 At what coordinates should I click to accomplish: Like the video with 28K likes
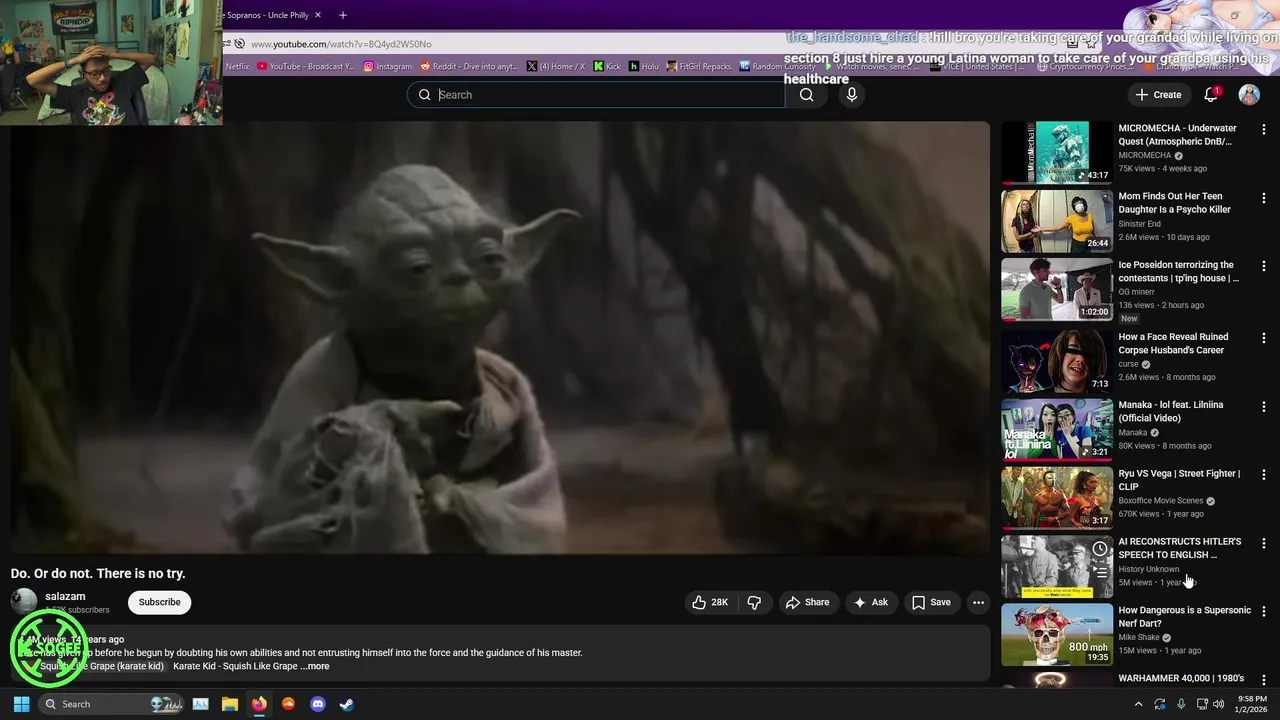(710, 602)
